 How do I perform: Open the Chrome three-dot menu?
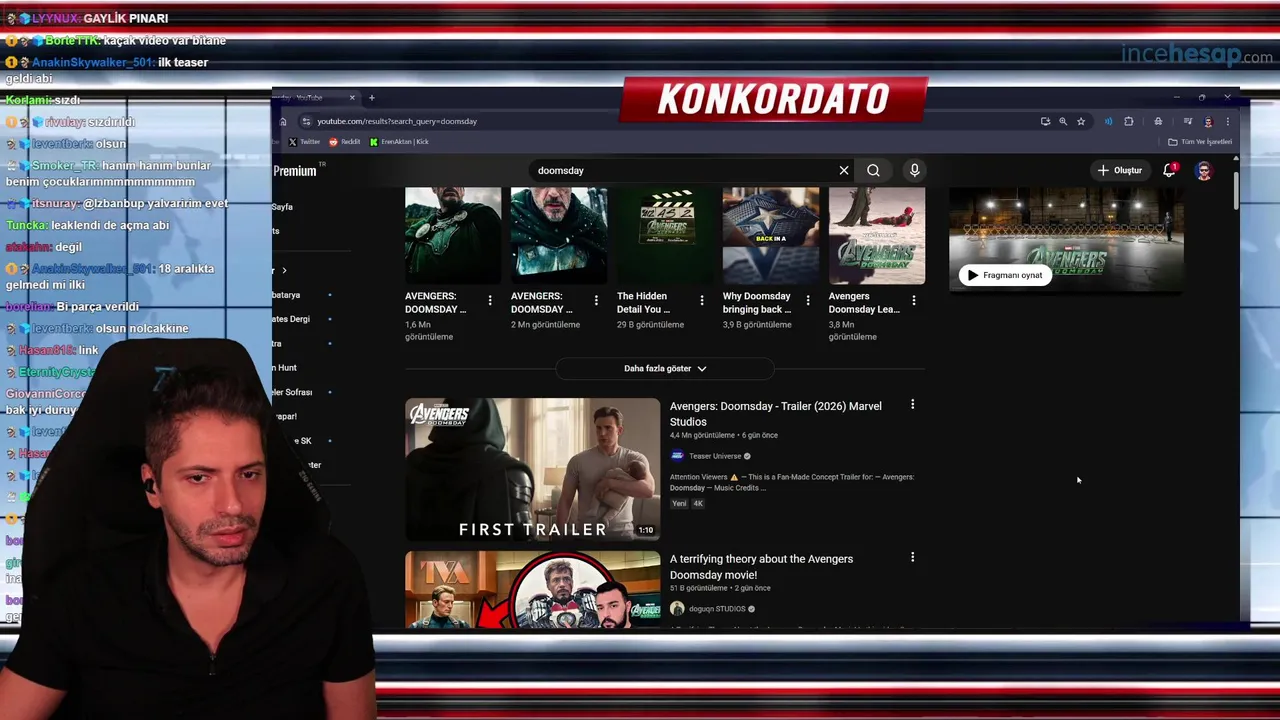coord(1228,121)
